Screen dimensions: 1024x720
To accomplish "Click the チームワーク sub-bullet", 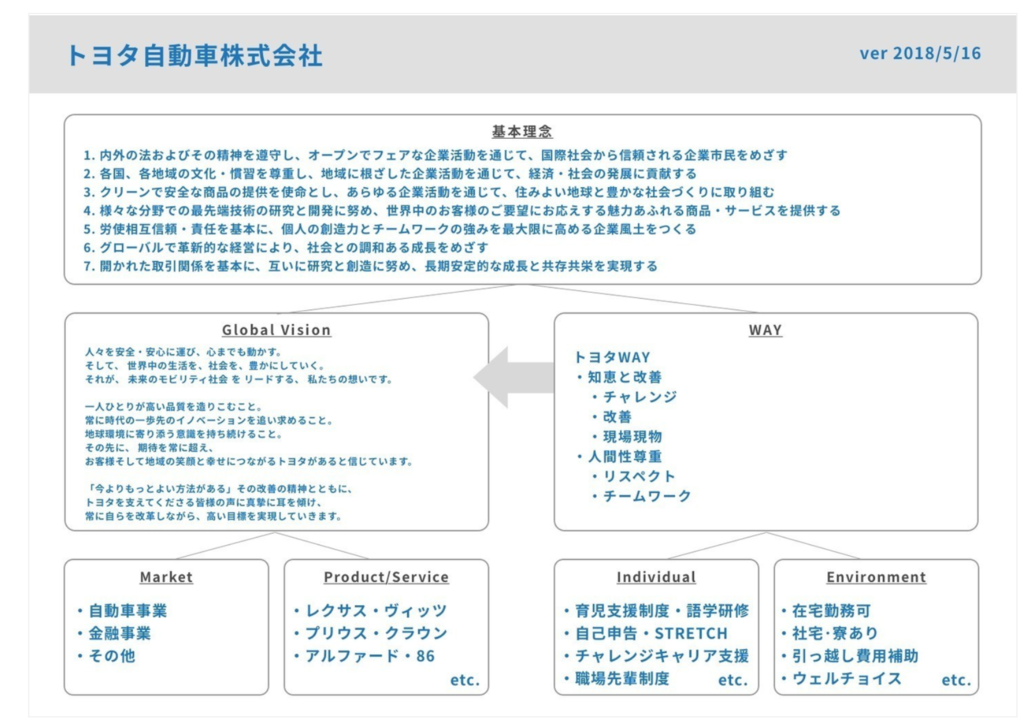I will point(641,496).
